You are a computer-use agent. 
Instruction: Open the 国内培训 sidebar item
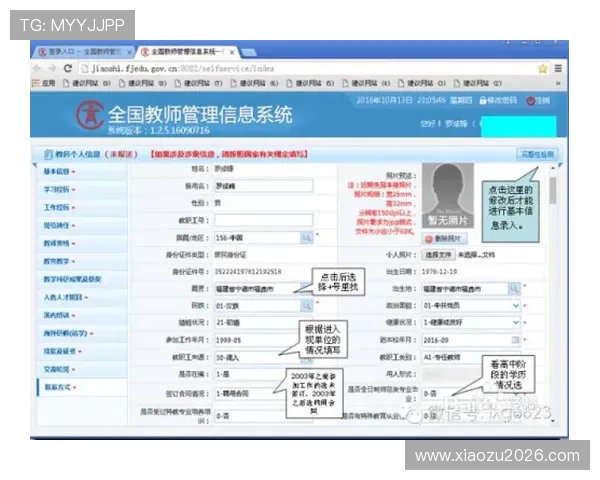[82, 315]
